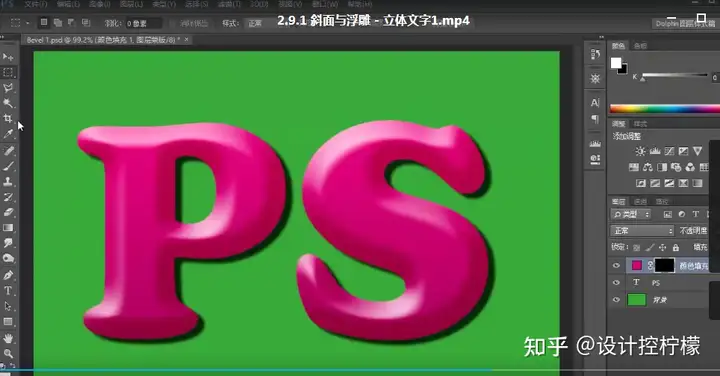
Task: Switch to the 路径 paths tab
Action: pyautogui.click(x=662, y=202)
